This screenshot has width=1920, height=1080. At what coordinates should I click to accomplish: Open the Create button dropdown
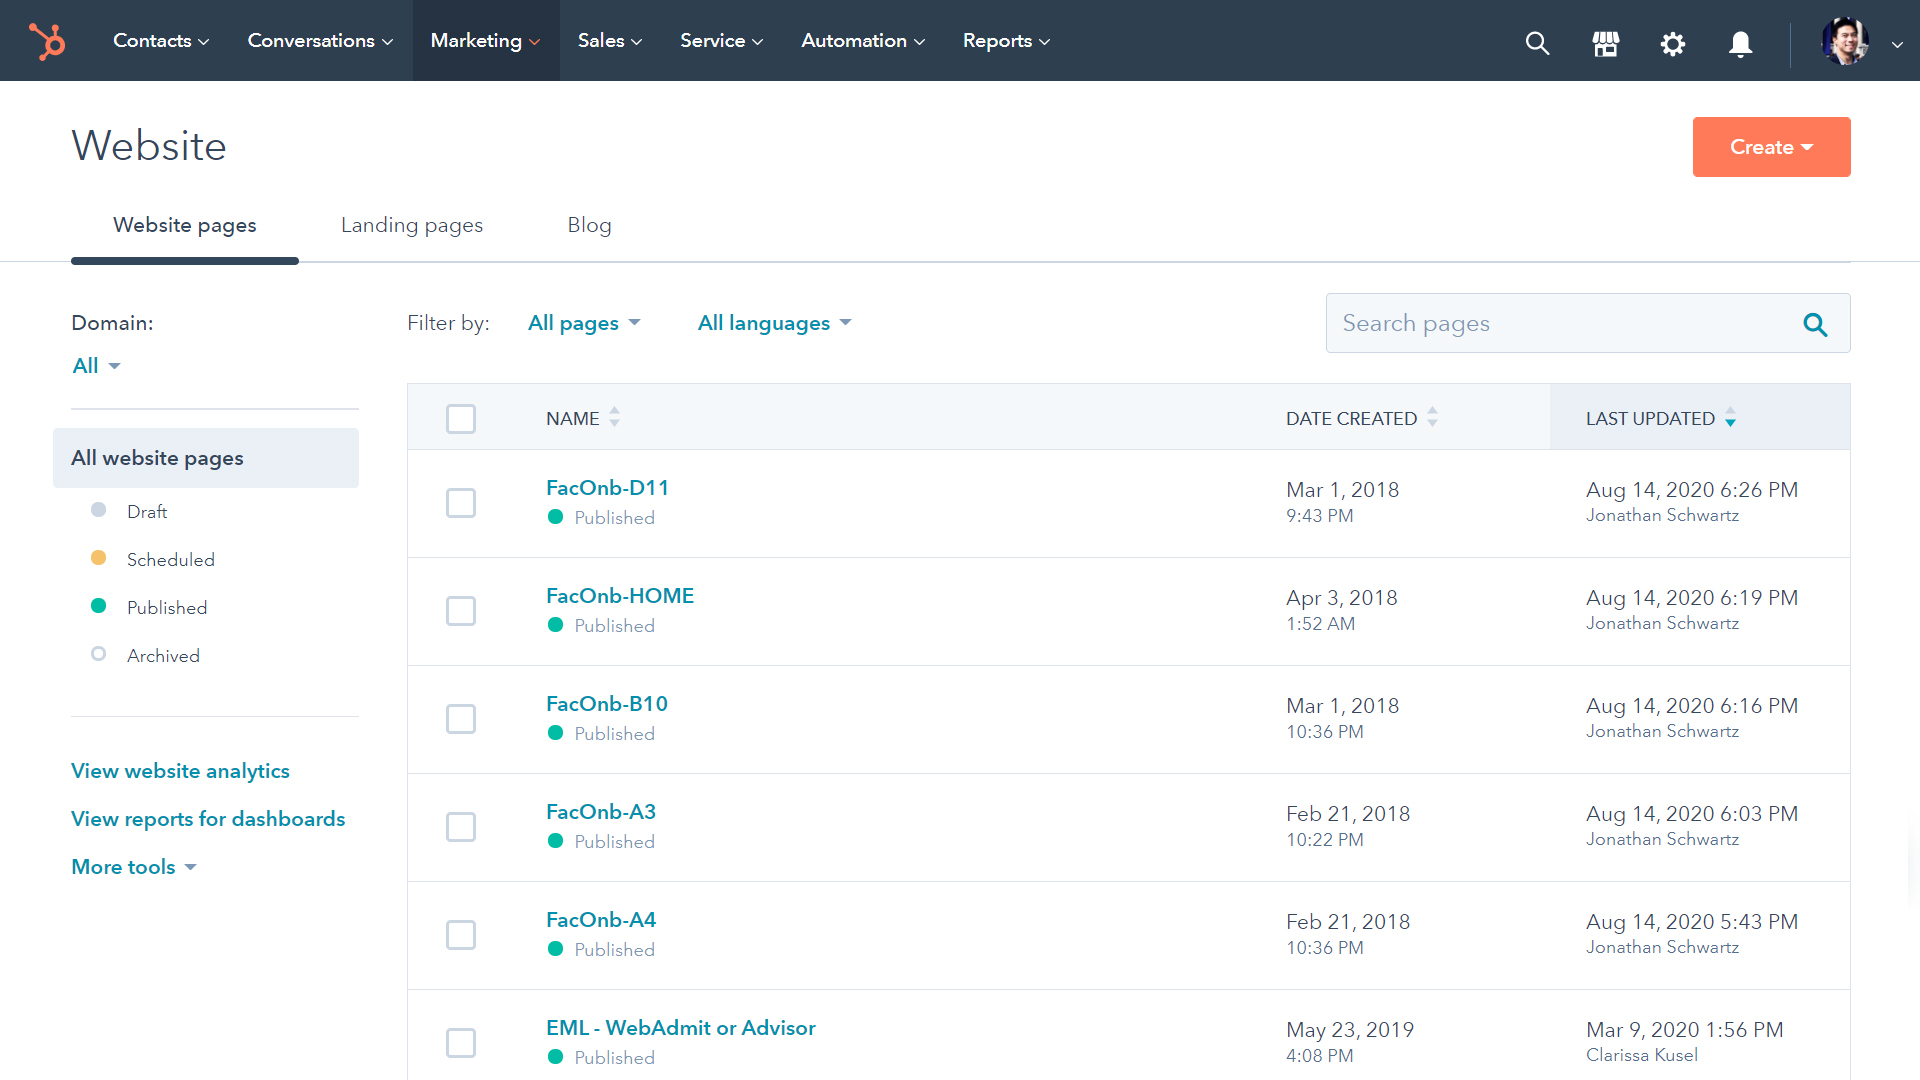pos(1771,147)
